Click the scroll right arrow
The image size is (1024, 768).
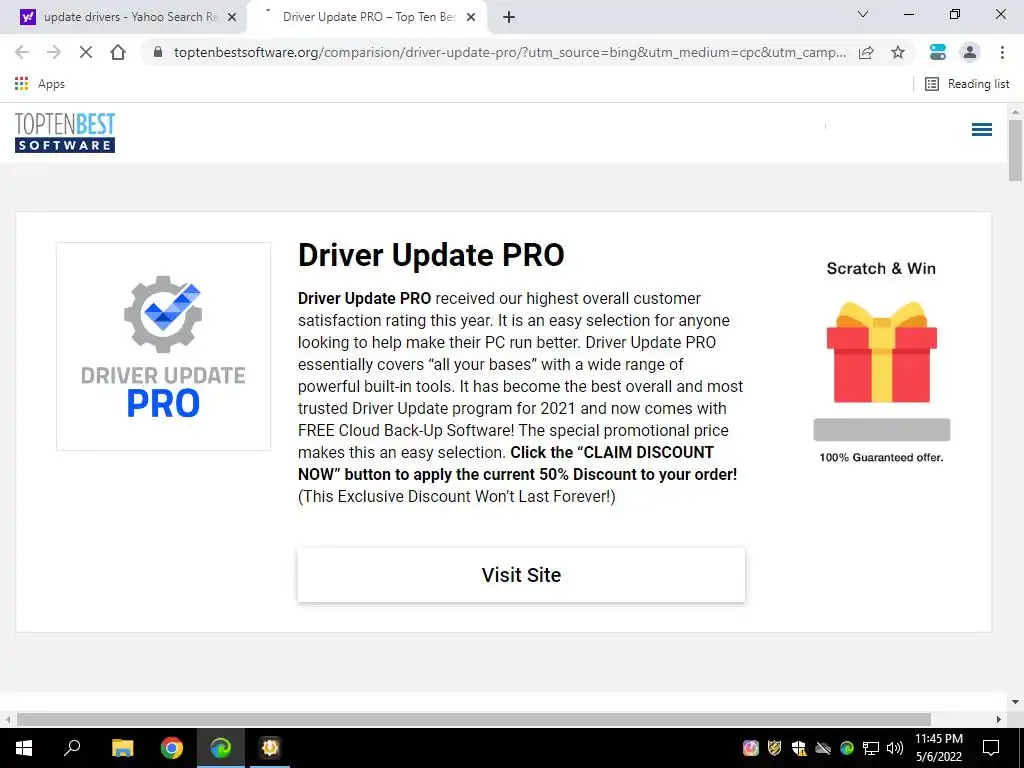point(999,719)
